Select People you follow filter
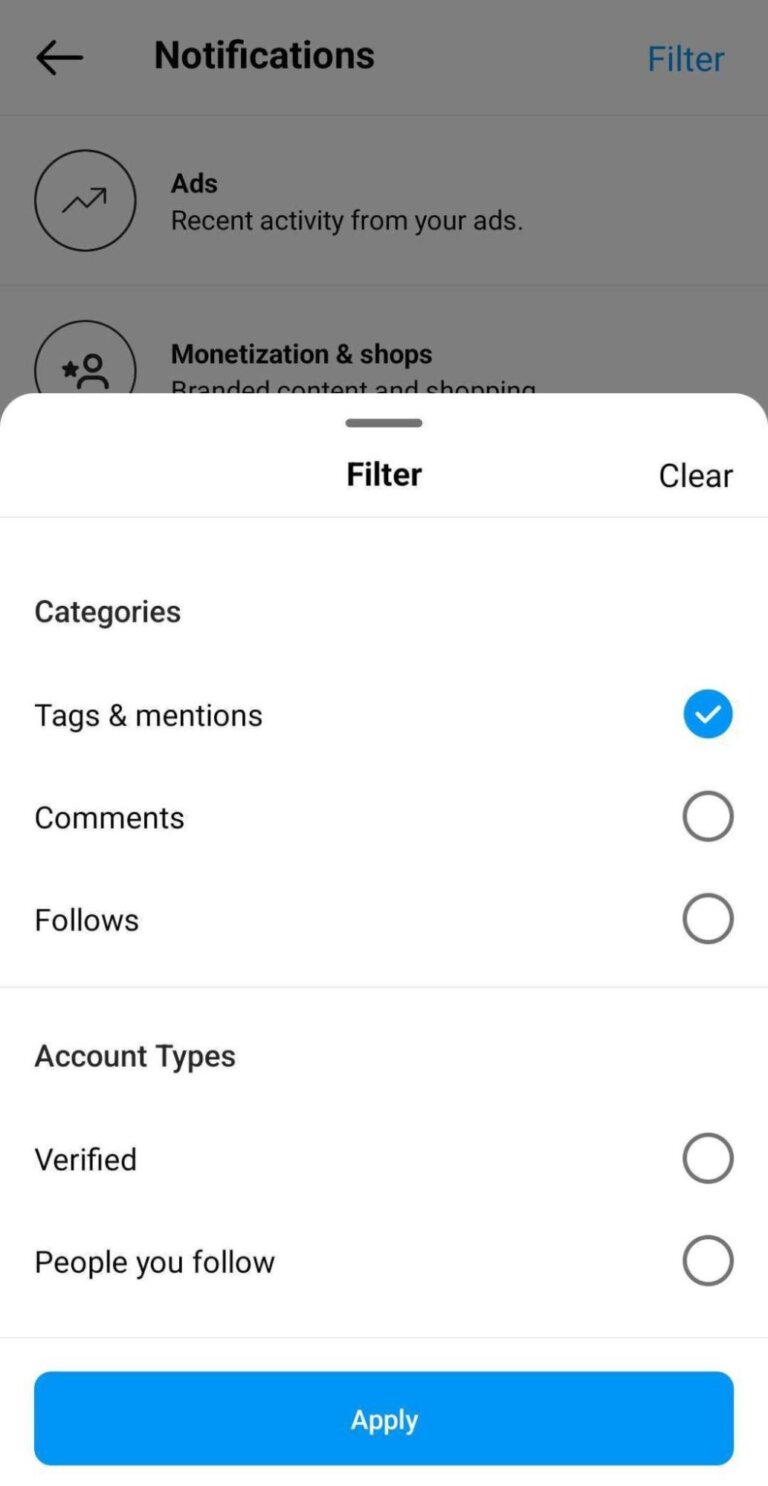This screenshot has height=1486, width=768. point(707,1260)
